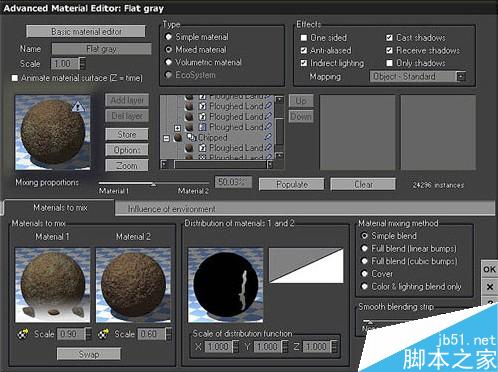Click the Material 2 scale stepper arrows

[169, 334]
